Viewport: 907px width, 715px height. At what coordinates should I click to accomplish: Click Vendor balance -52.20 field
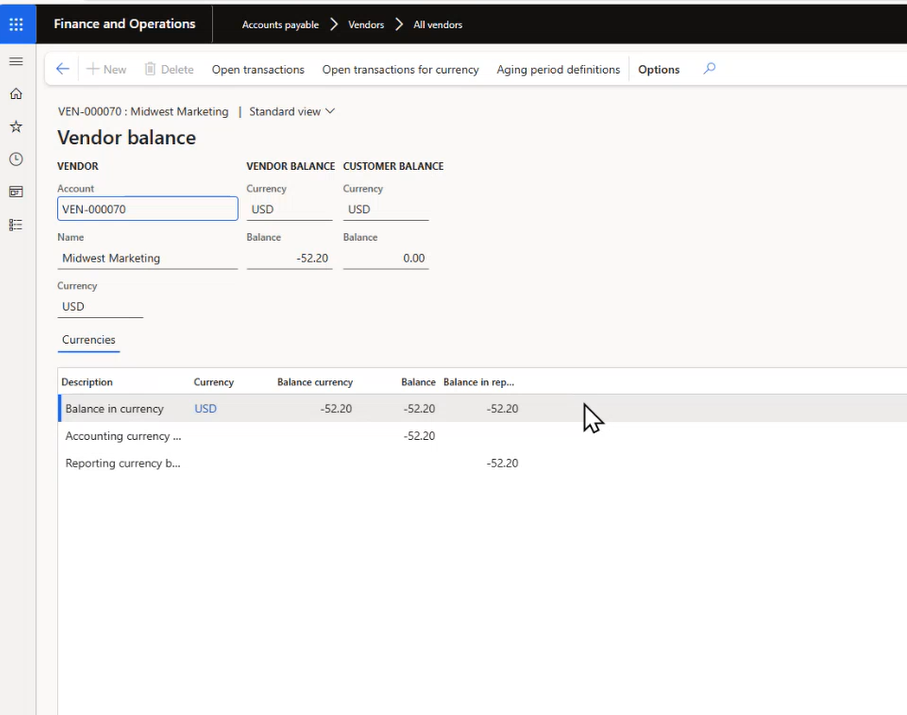click(x=289, y=258)
